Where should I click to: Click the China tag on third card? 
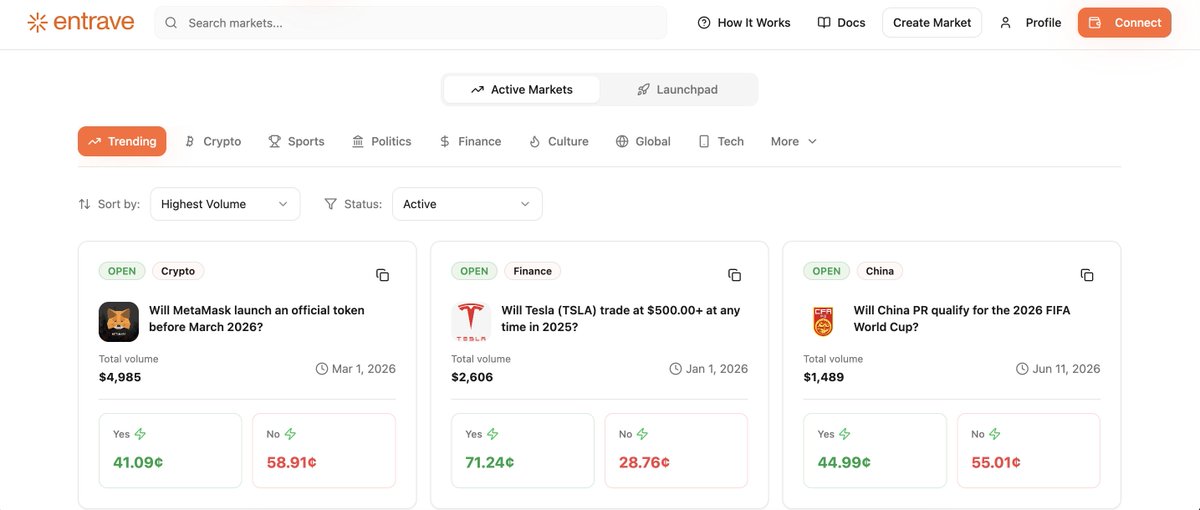[x=880, y=271]
